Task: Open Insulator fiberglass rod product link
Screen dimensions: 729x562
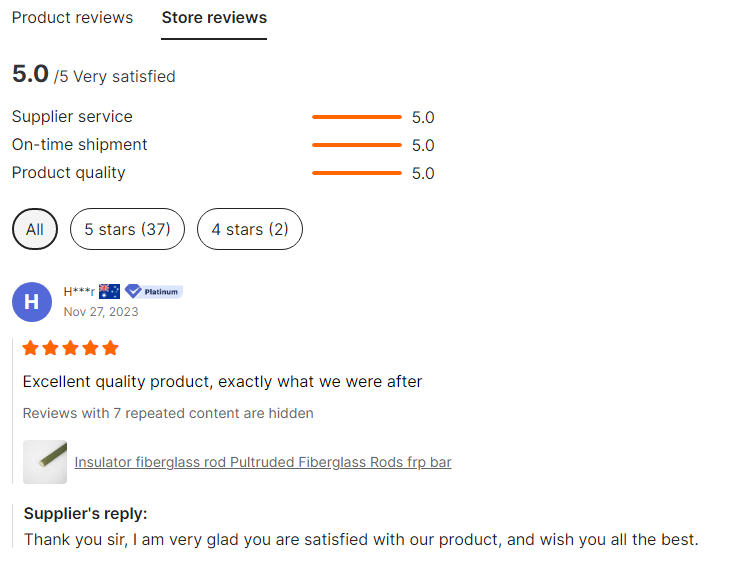Action: [x=263, y=463]
